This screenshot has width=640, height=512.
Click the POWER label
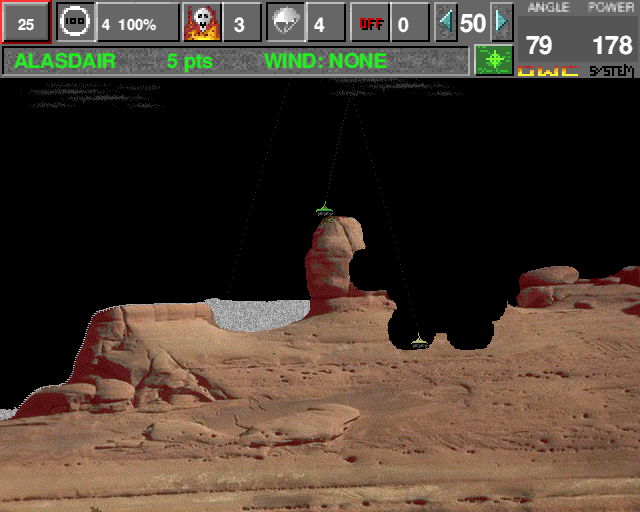611,7
